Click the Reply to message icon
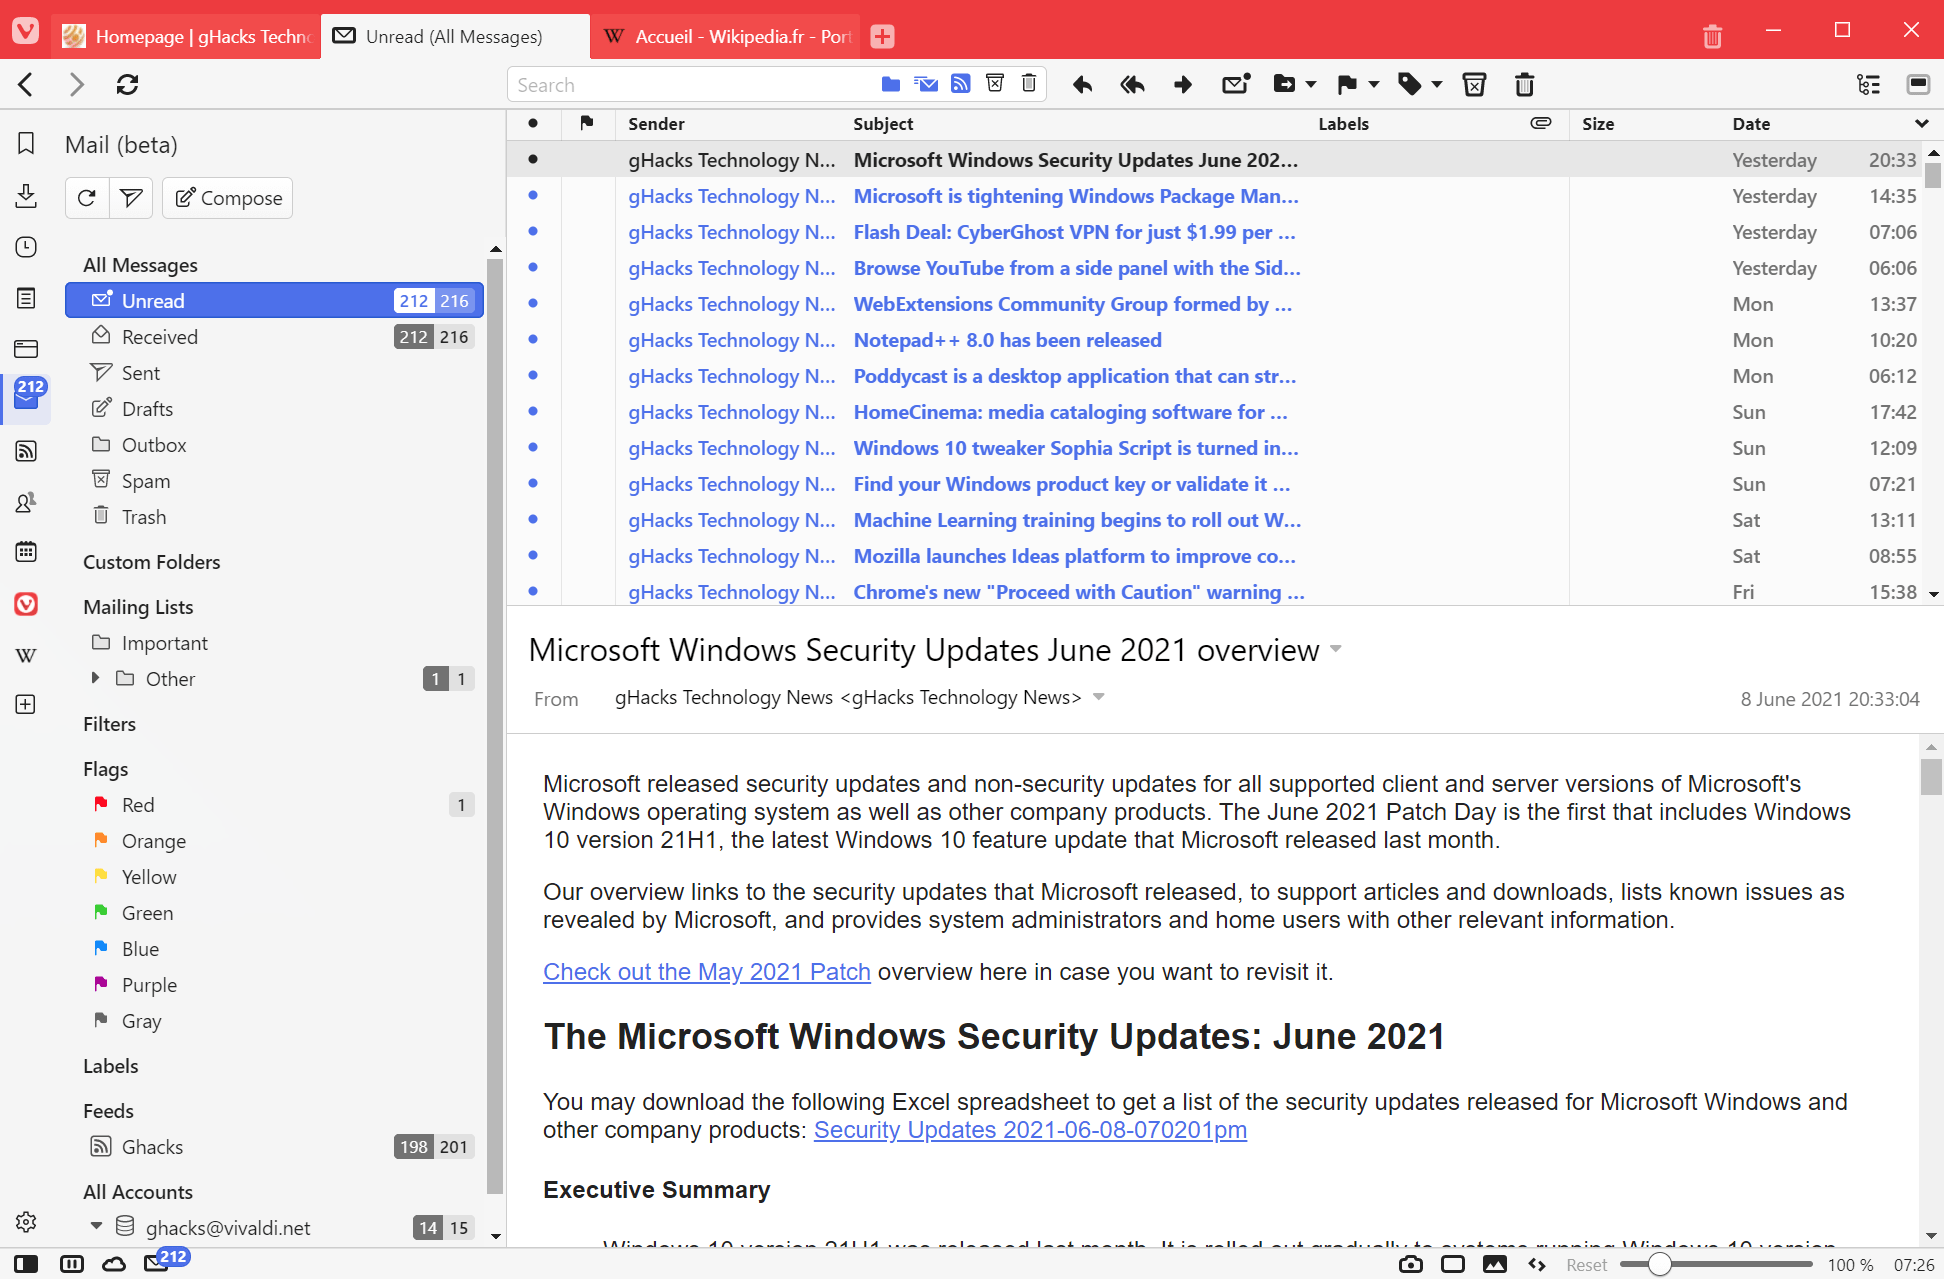The width and height of the screenshot is (1944, 1279). coord(1082,85)
